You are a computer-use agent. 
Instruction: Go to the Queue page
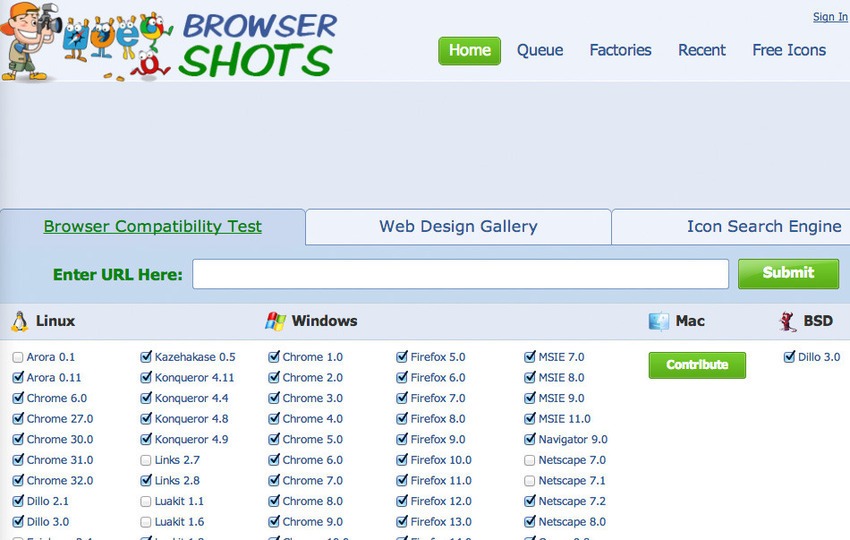tap(540, 50)
